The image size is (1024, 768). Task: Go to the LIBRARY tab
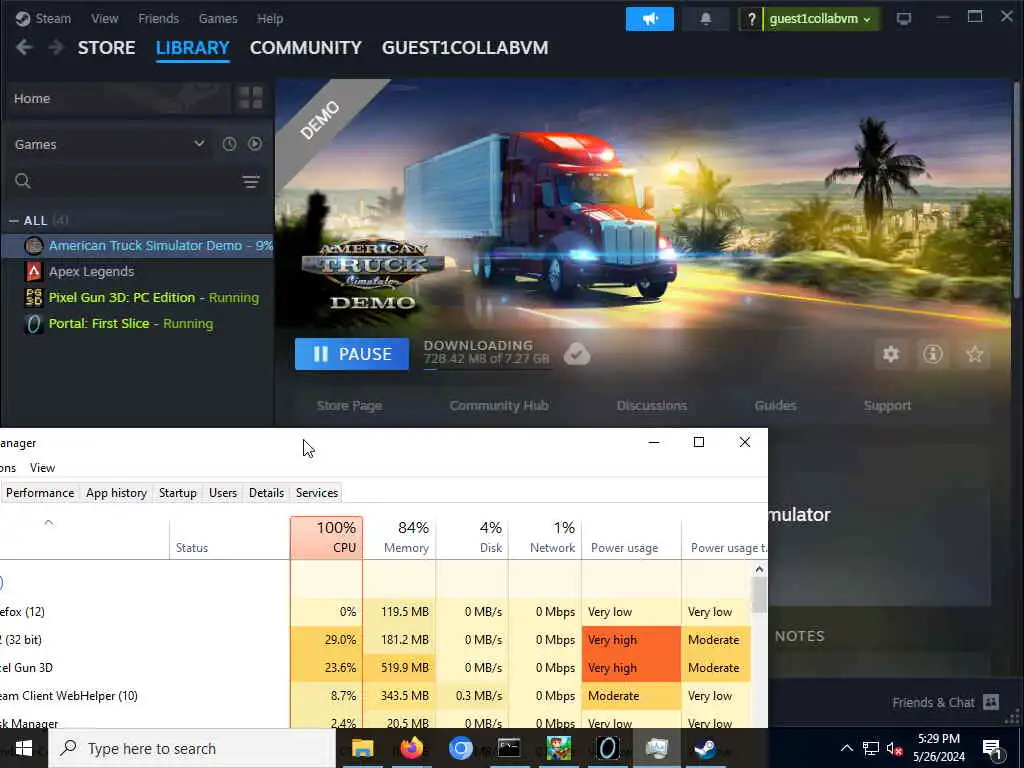pyautogui.click(x=193, y=48)
